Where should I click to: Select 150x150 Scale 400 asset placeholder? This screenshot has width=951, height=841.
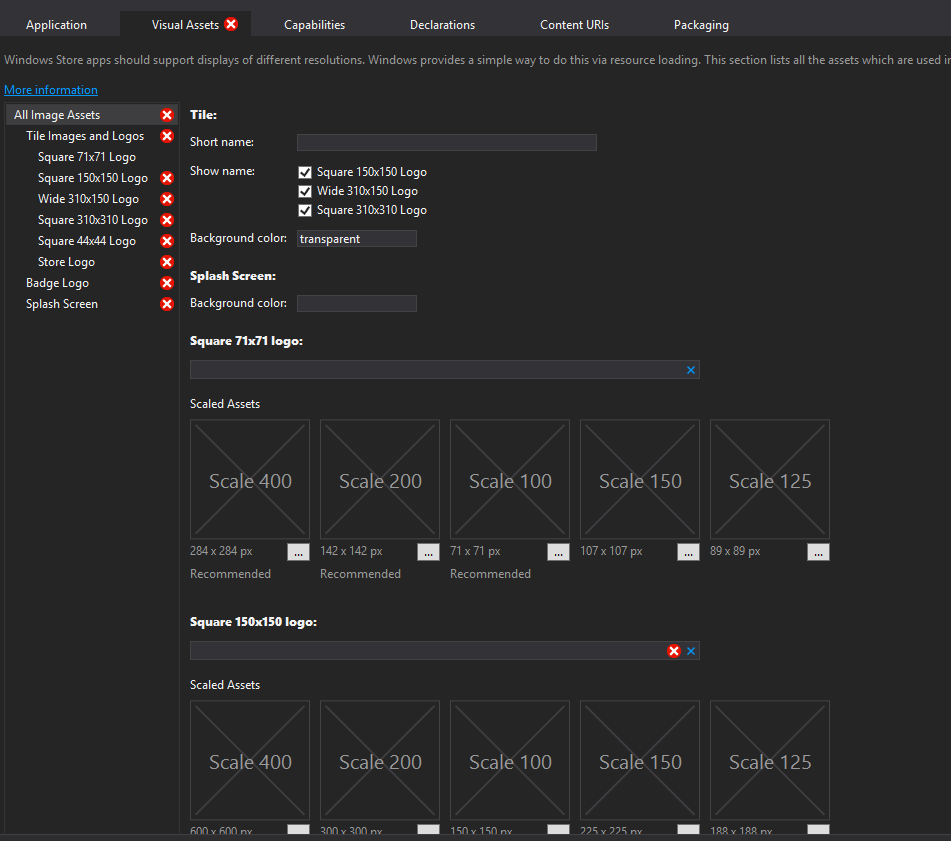click(250, 760)
